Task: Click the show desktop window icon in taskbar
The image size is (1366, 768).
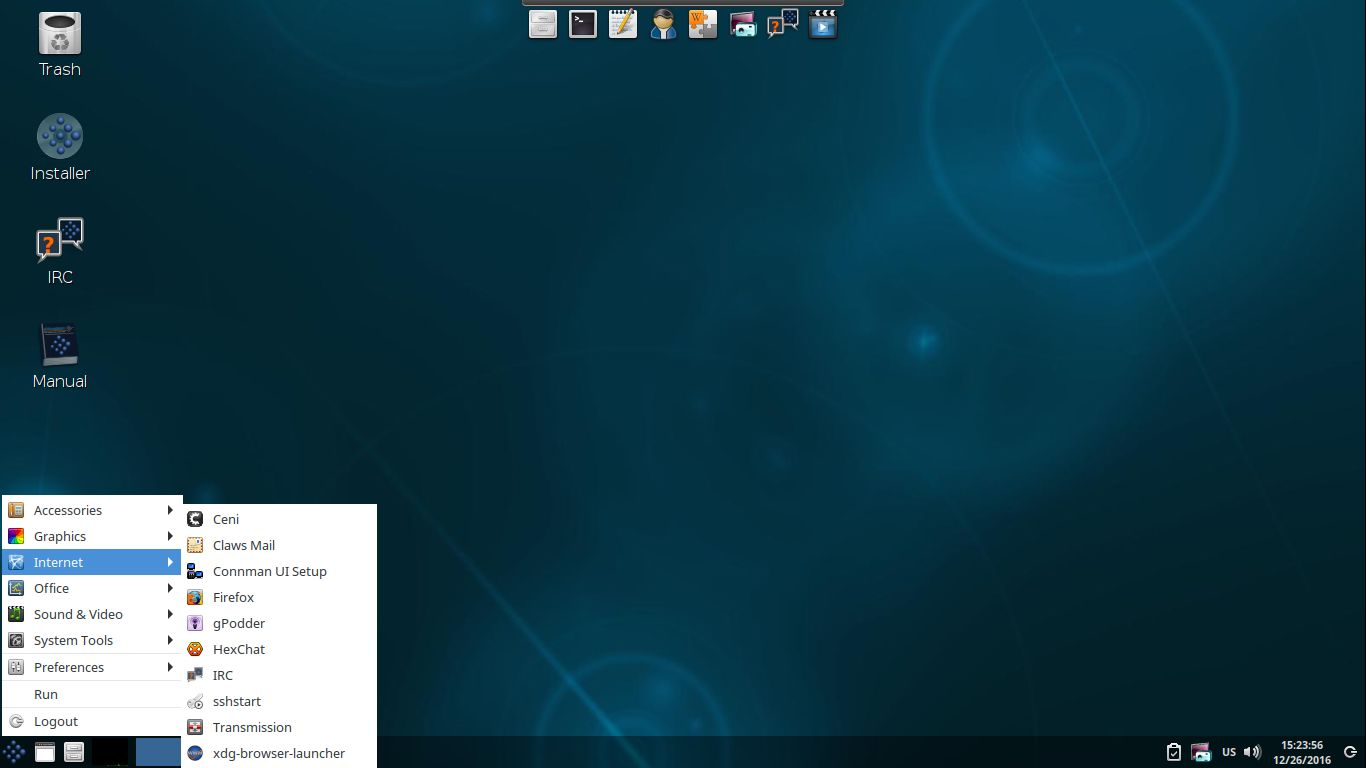Action: [x=45, y=752]
